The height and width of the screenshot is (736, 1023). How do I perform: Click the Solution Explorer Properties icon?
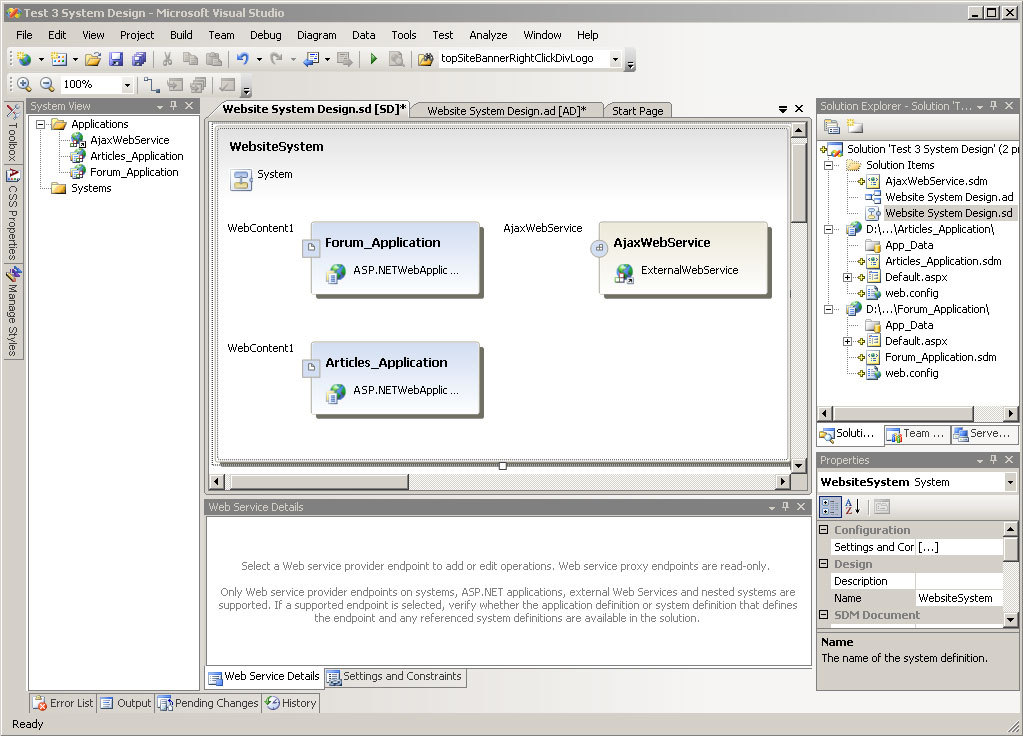(x=831, y=127)
